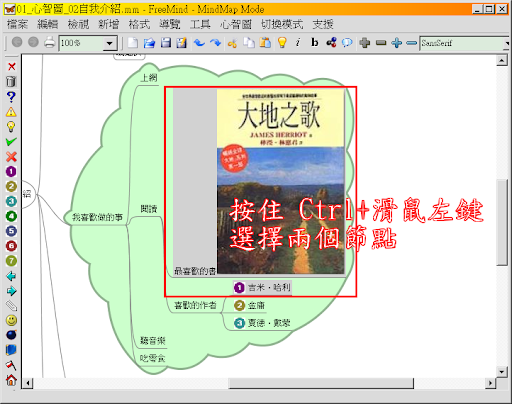The image size is (512, 404).
Task: Open the 支援 menu
Action: coord(323,24)
